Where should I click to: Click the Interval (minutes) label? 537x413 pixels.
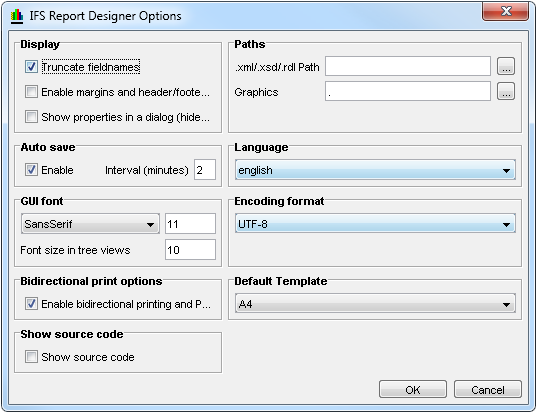147,170
